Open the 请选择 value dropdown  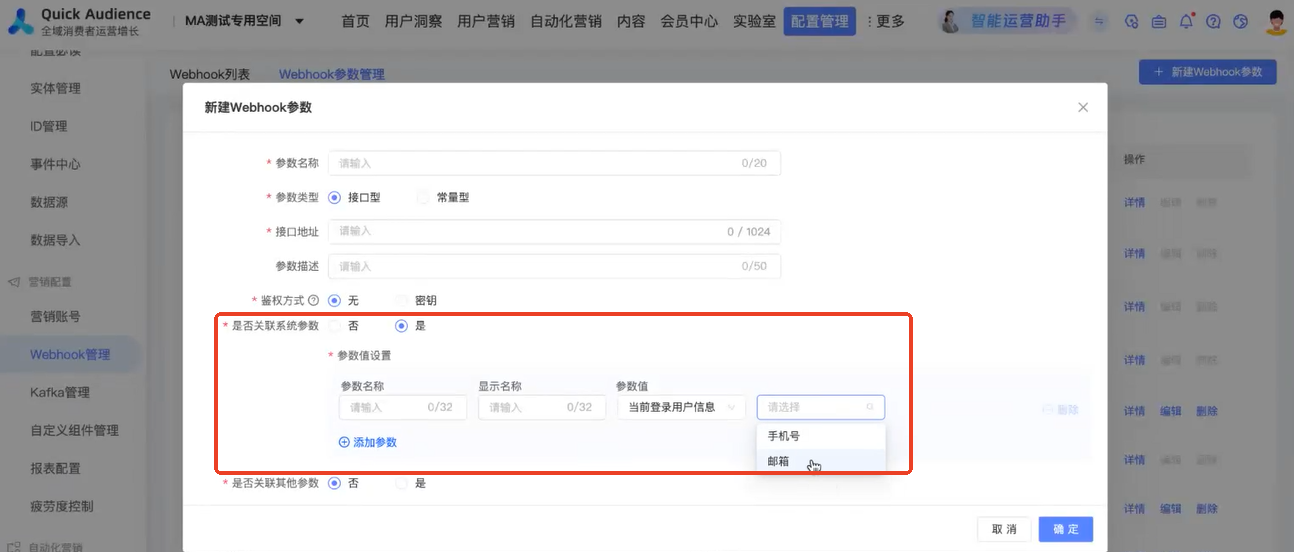pyautogui.click(x=821, y=407)
